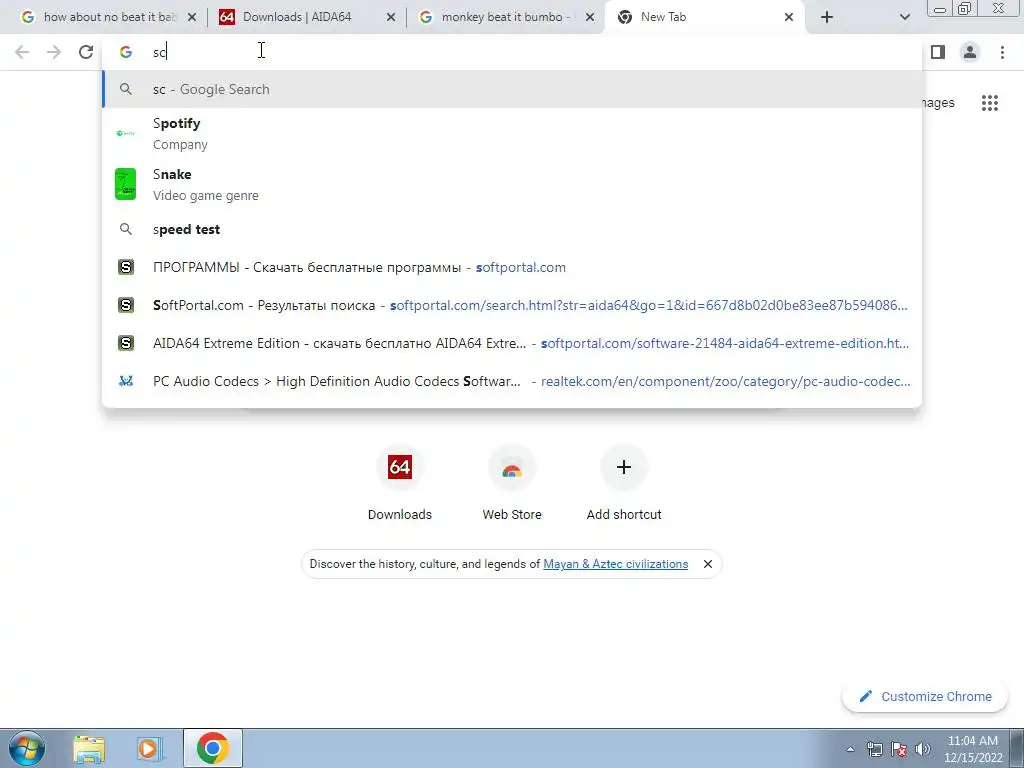Reload the current page
The width and height of the screenshot is (1024, 768).
(x=86, y=52)
